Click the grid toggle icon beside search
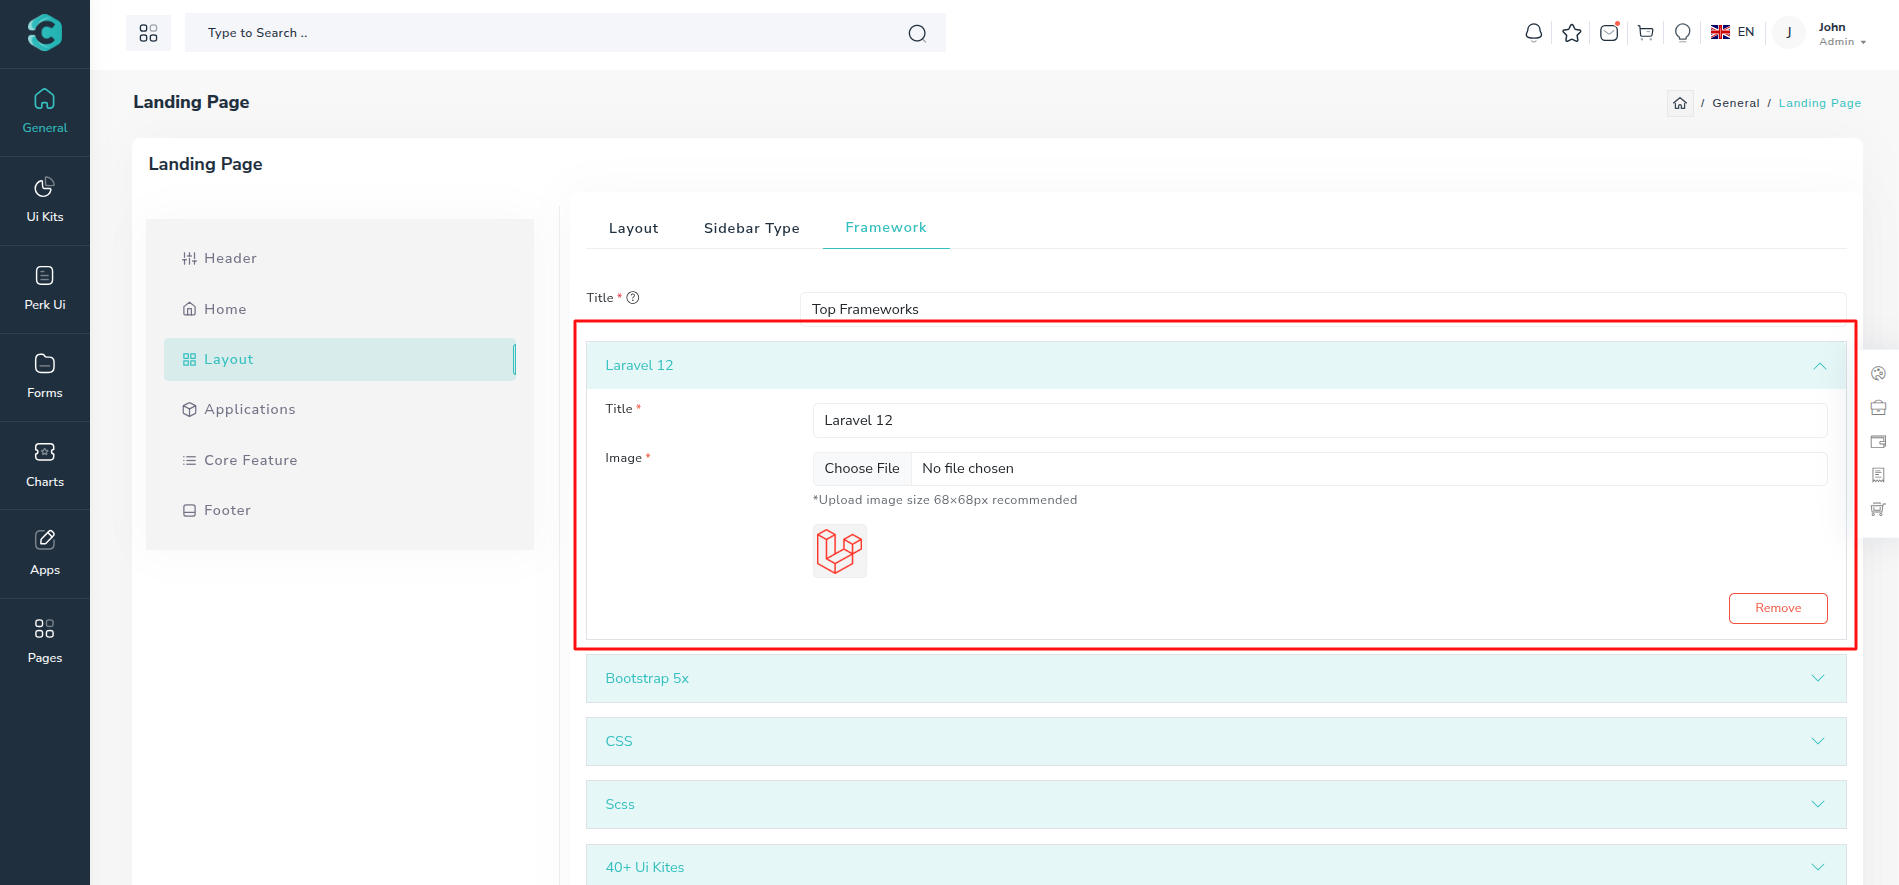The image size is (1899, 885). pyautogui.click(x=148, y=33)
